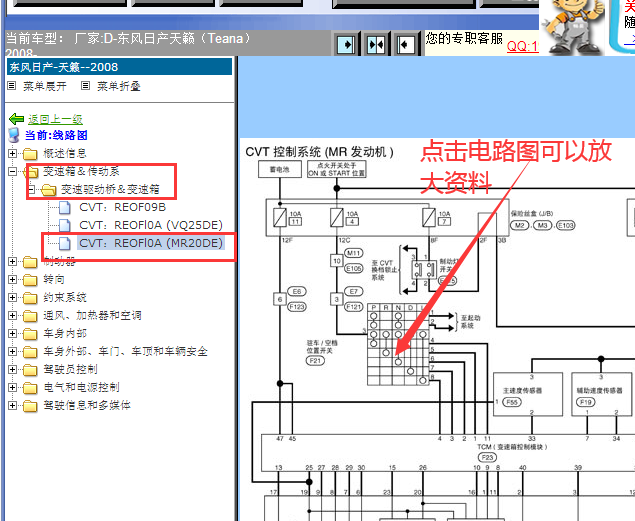Click the folder icon of 驾驶员控制
This screenshot has width=635, height=521.
[x=30, y=370]
